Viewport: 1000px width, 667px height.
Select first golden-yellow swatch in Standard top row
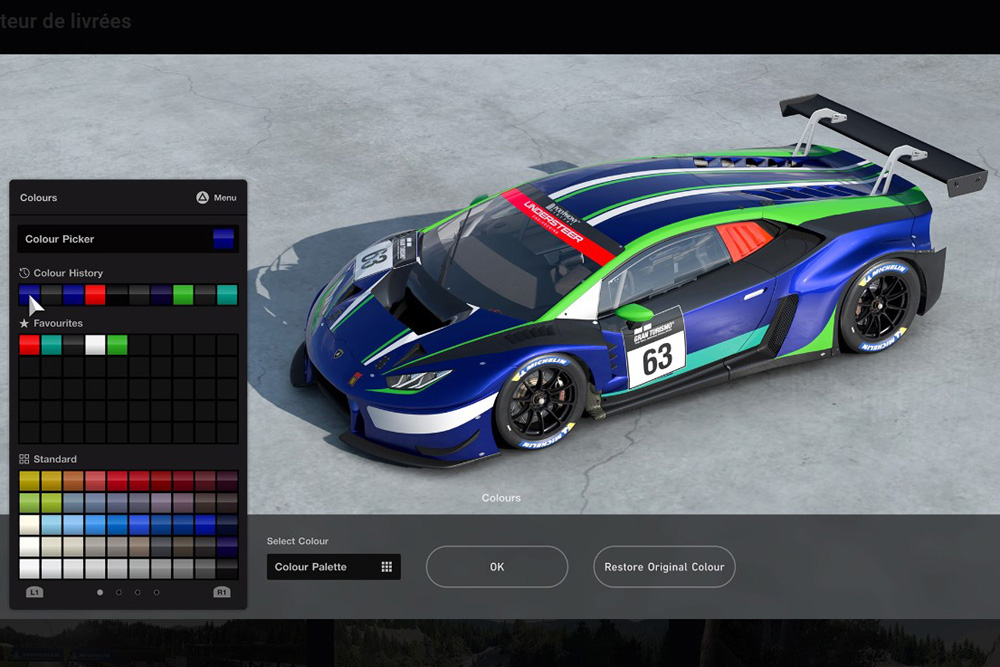pos(29,481)
